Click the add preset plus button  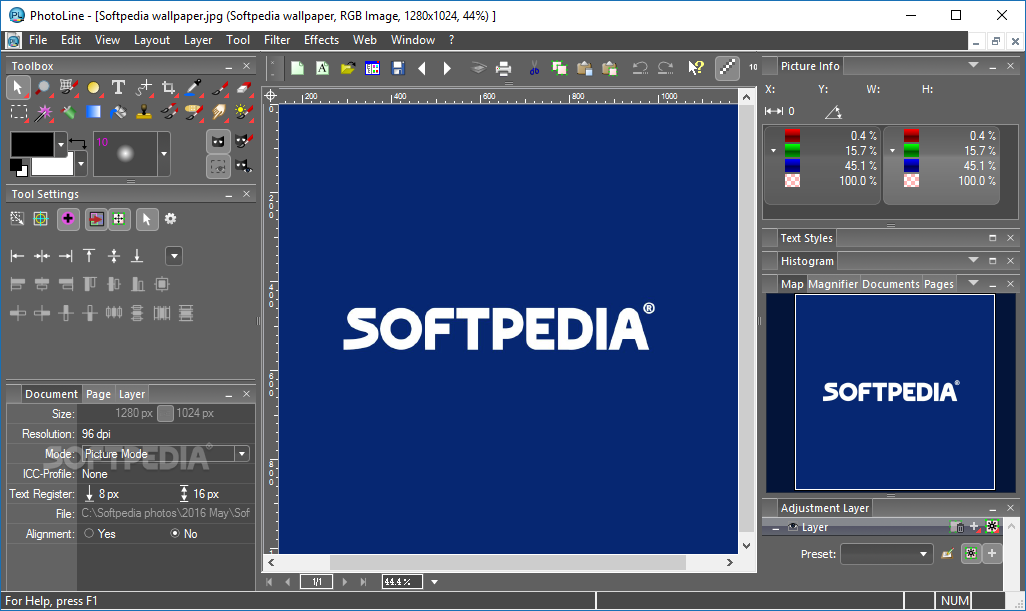click(x=992, y=553)
